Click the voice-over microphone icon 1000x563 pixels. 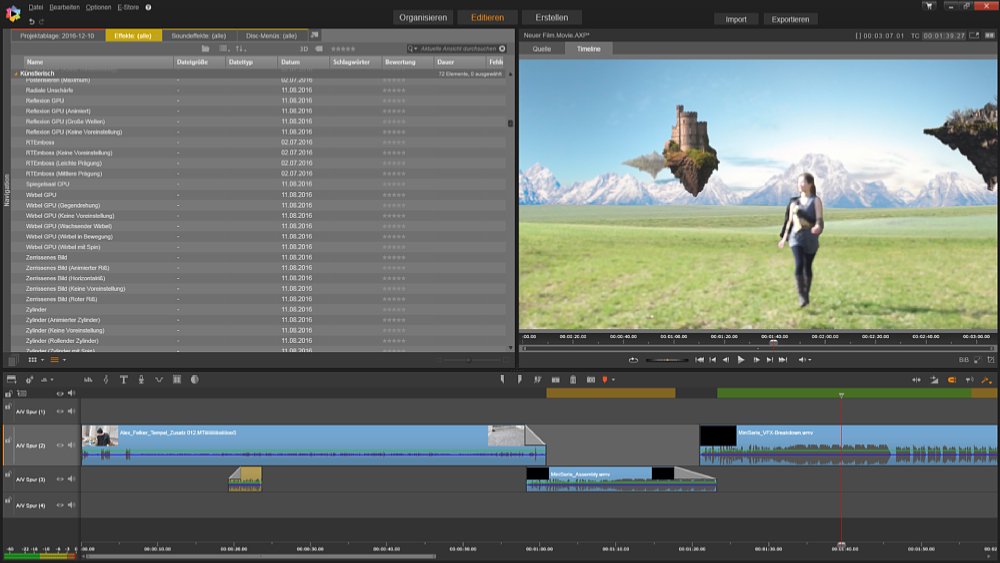pos(141,380)
